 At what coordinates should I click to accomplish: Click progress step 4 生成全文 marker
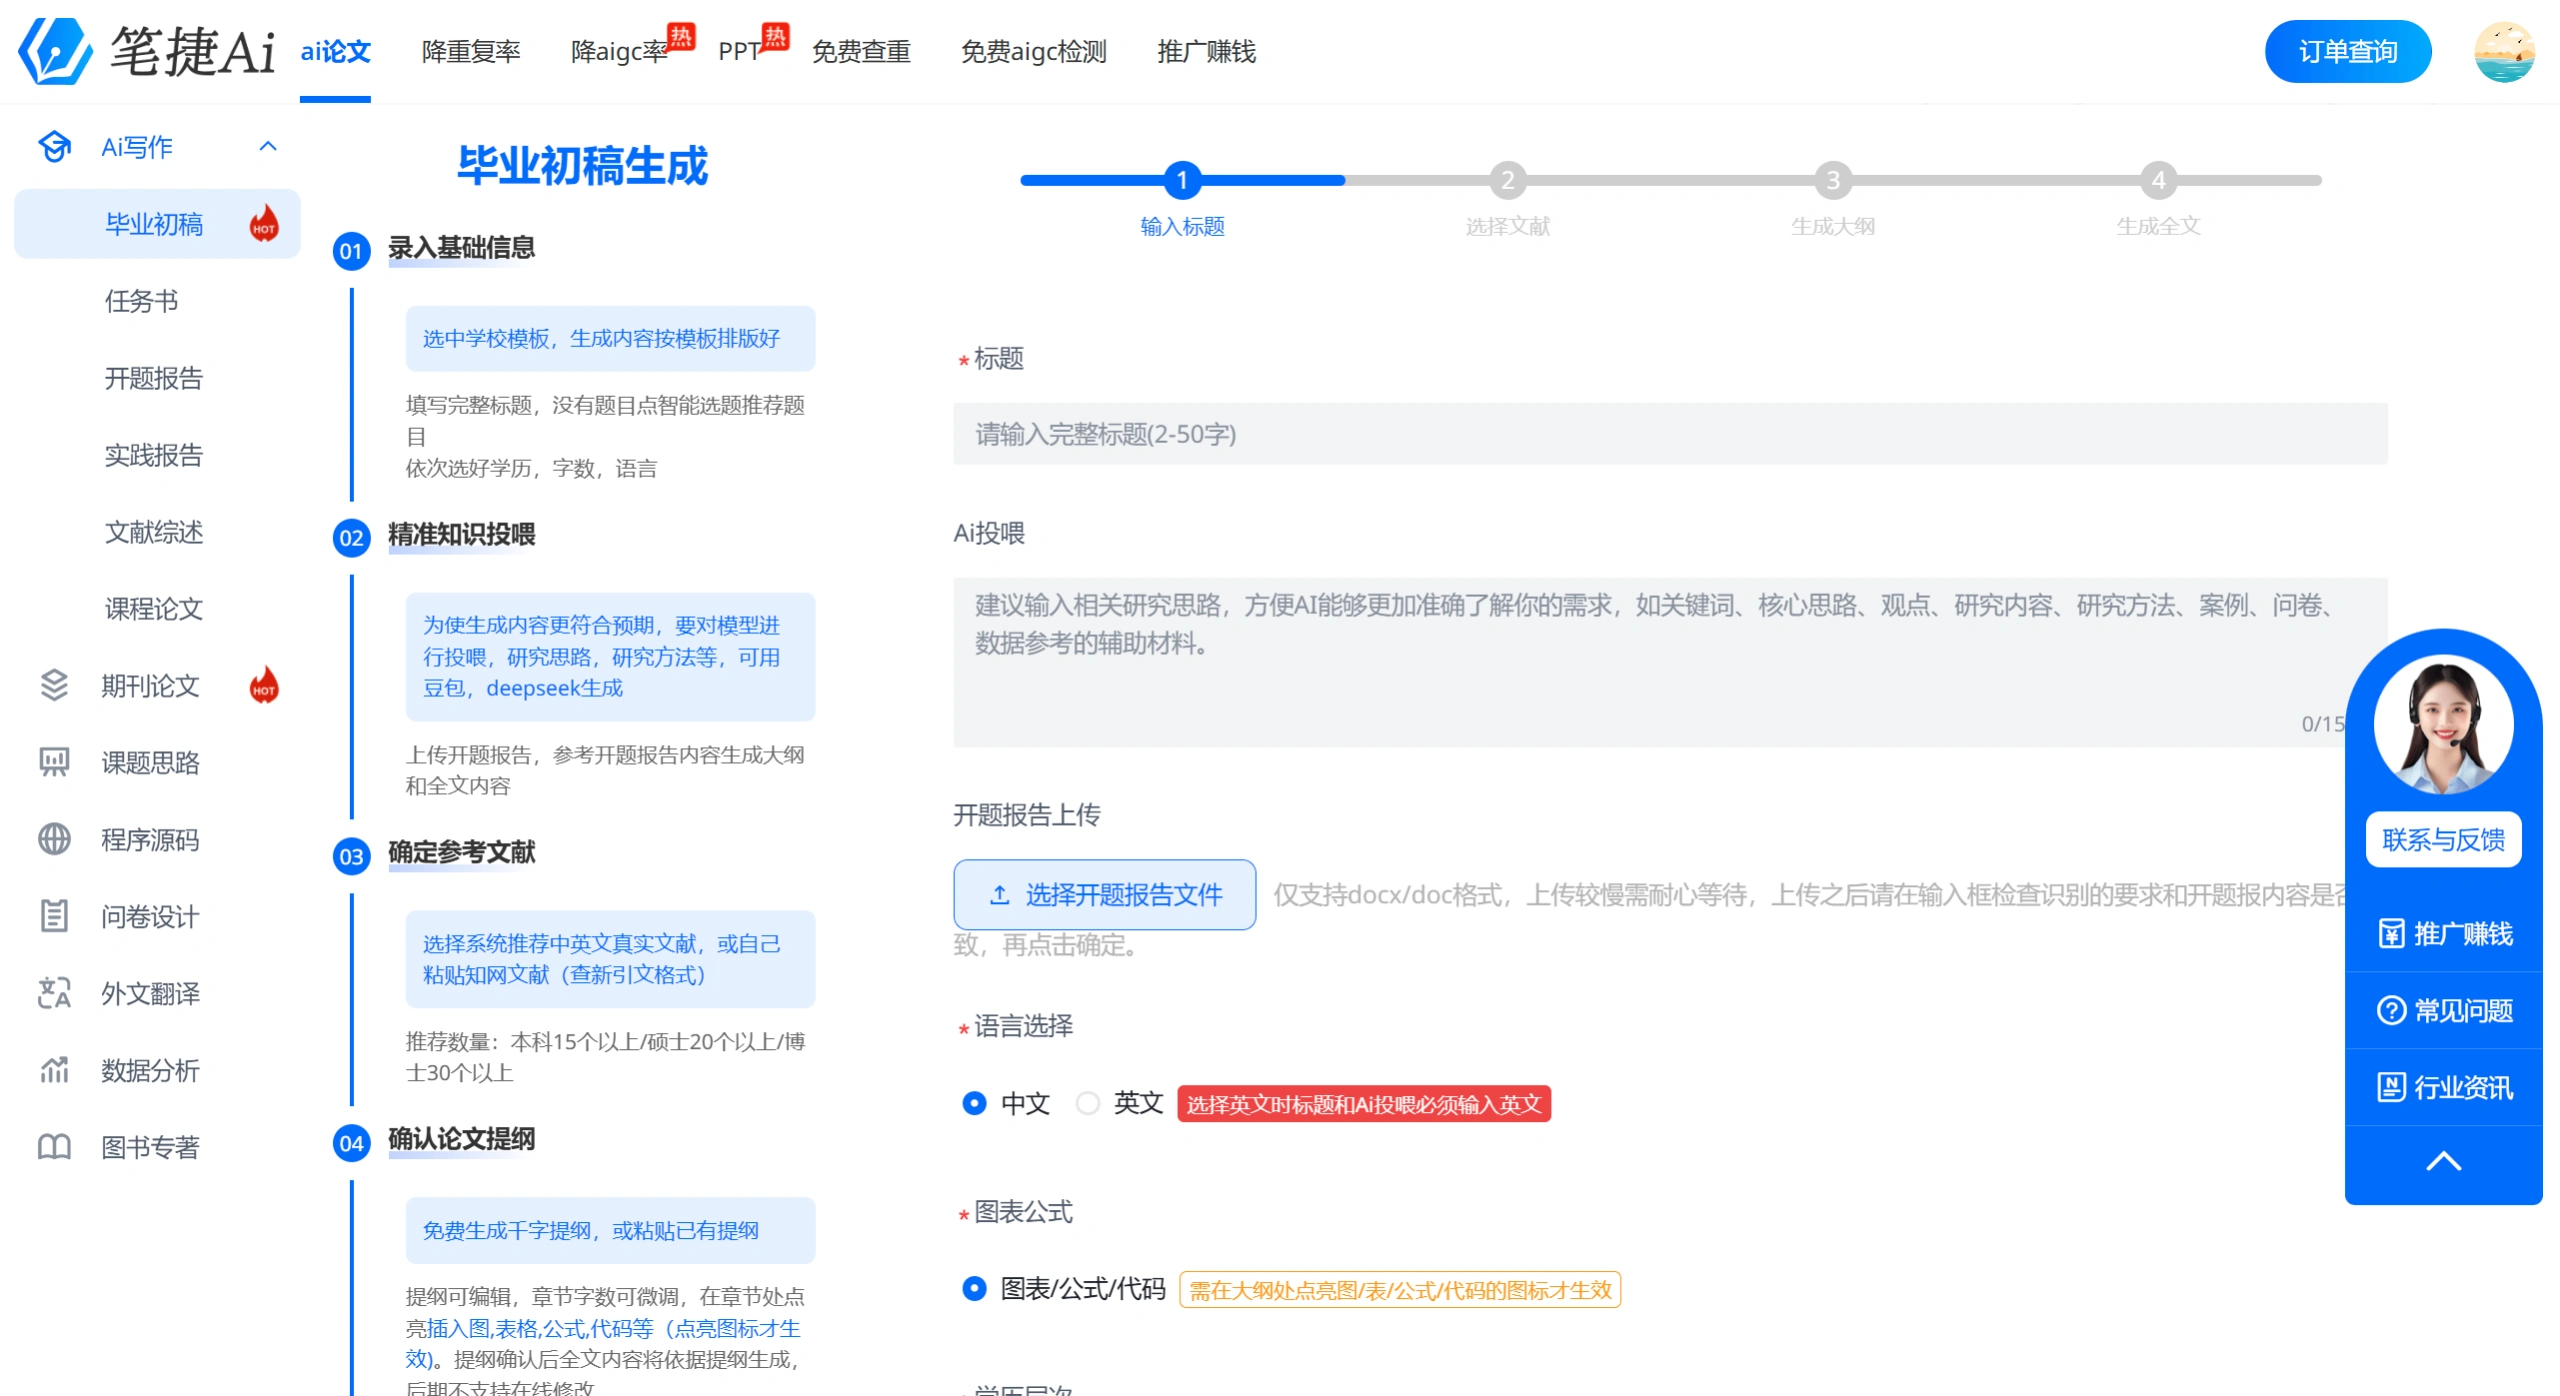pos(2158,180)
